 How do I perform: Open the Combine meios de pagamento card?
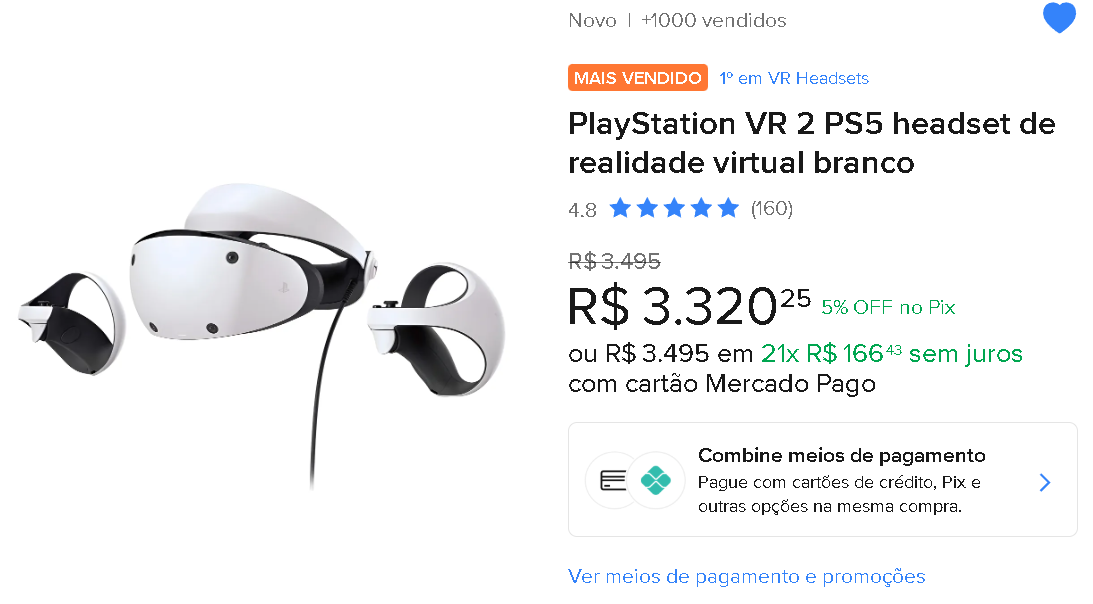coord(823,479)
